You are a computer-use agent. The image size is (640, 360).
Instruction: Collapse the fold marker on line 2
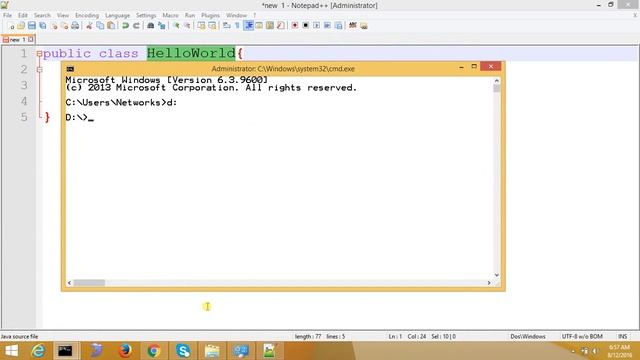click(39, 70)
